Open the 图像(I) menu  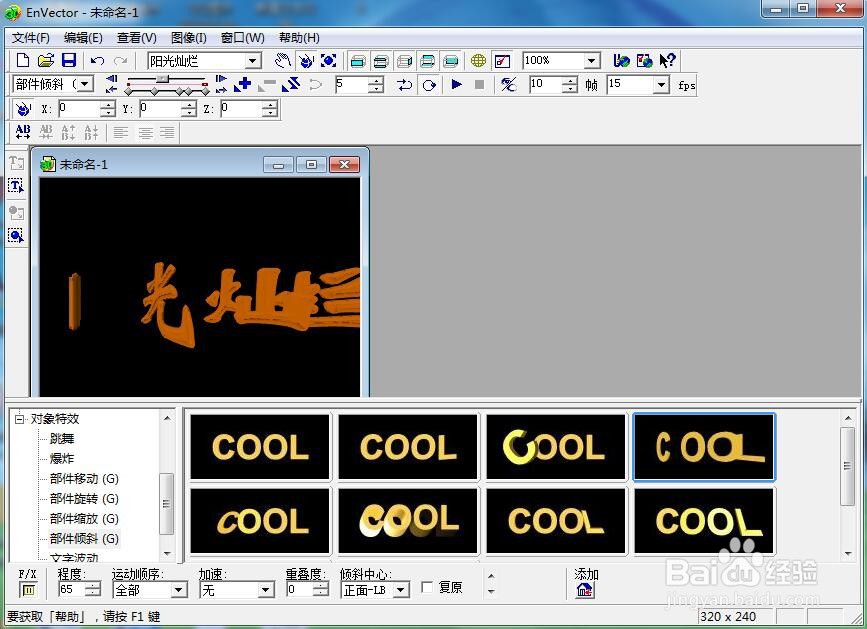[189, 38]
